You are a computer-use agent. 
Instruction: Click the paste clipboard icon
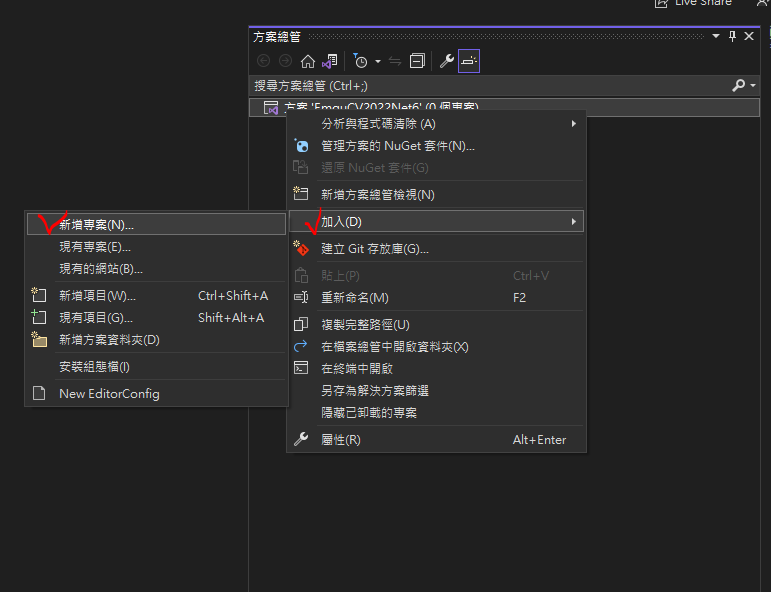point(301,275)
